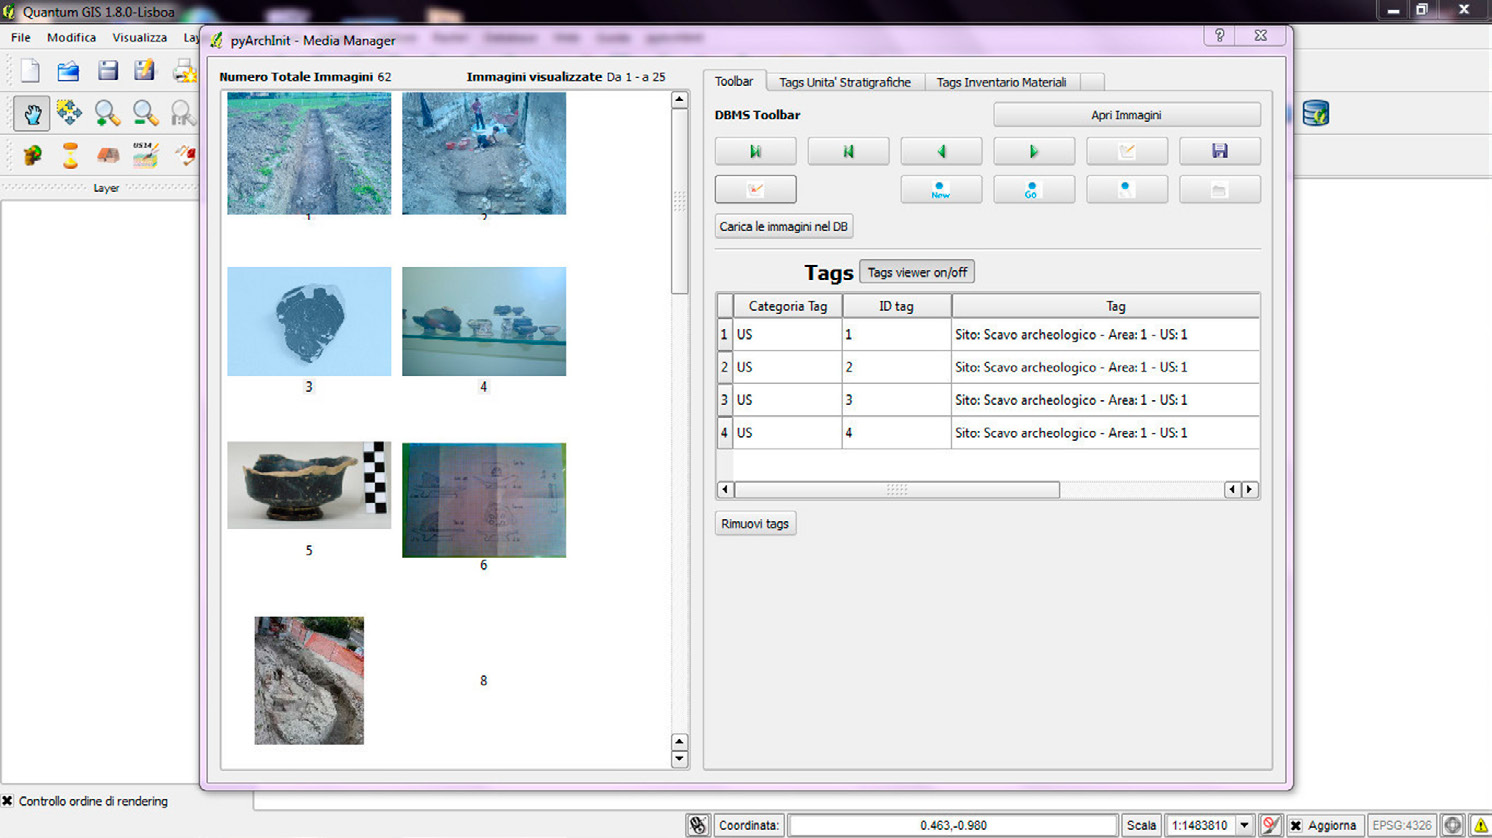Click Tags viewer on/off button
1492x838 pixels.
[917, 272]
